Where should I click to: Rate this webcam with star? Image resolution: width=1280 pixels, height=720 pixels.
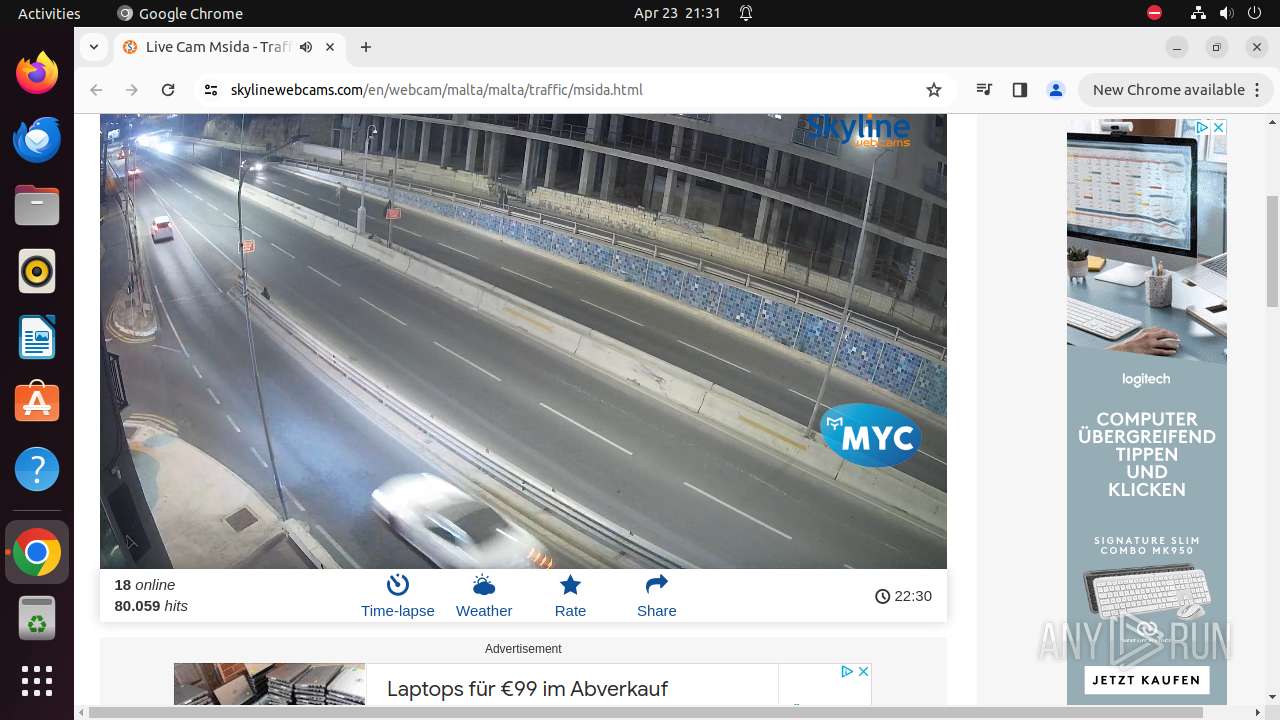pyautogui.click(x=570, y=596)
